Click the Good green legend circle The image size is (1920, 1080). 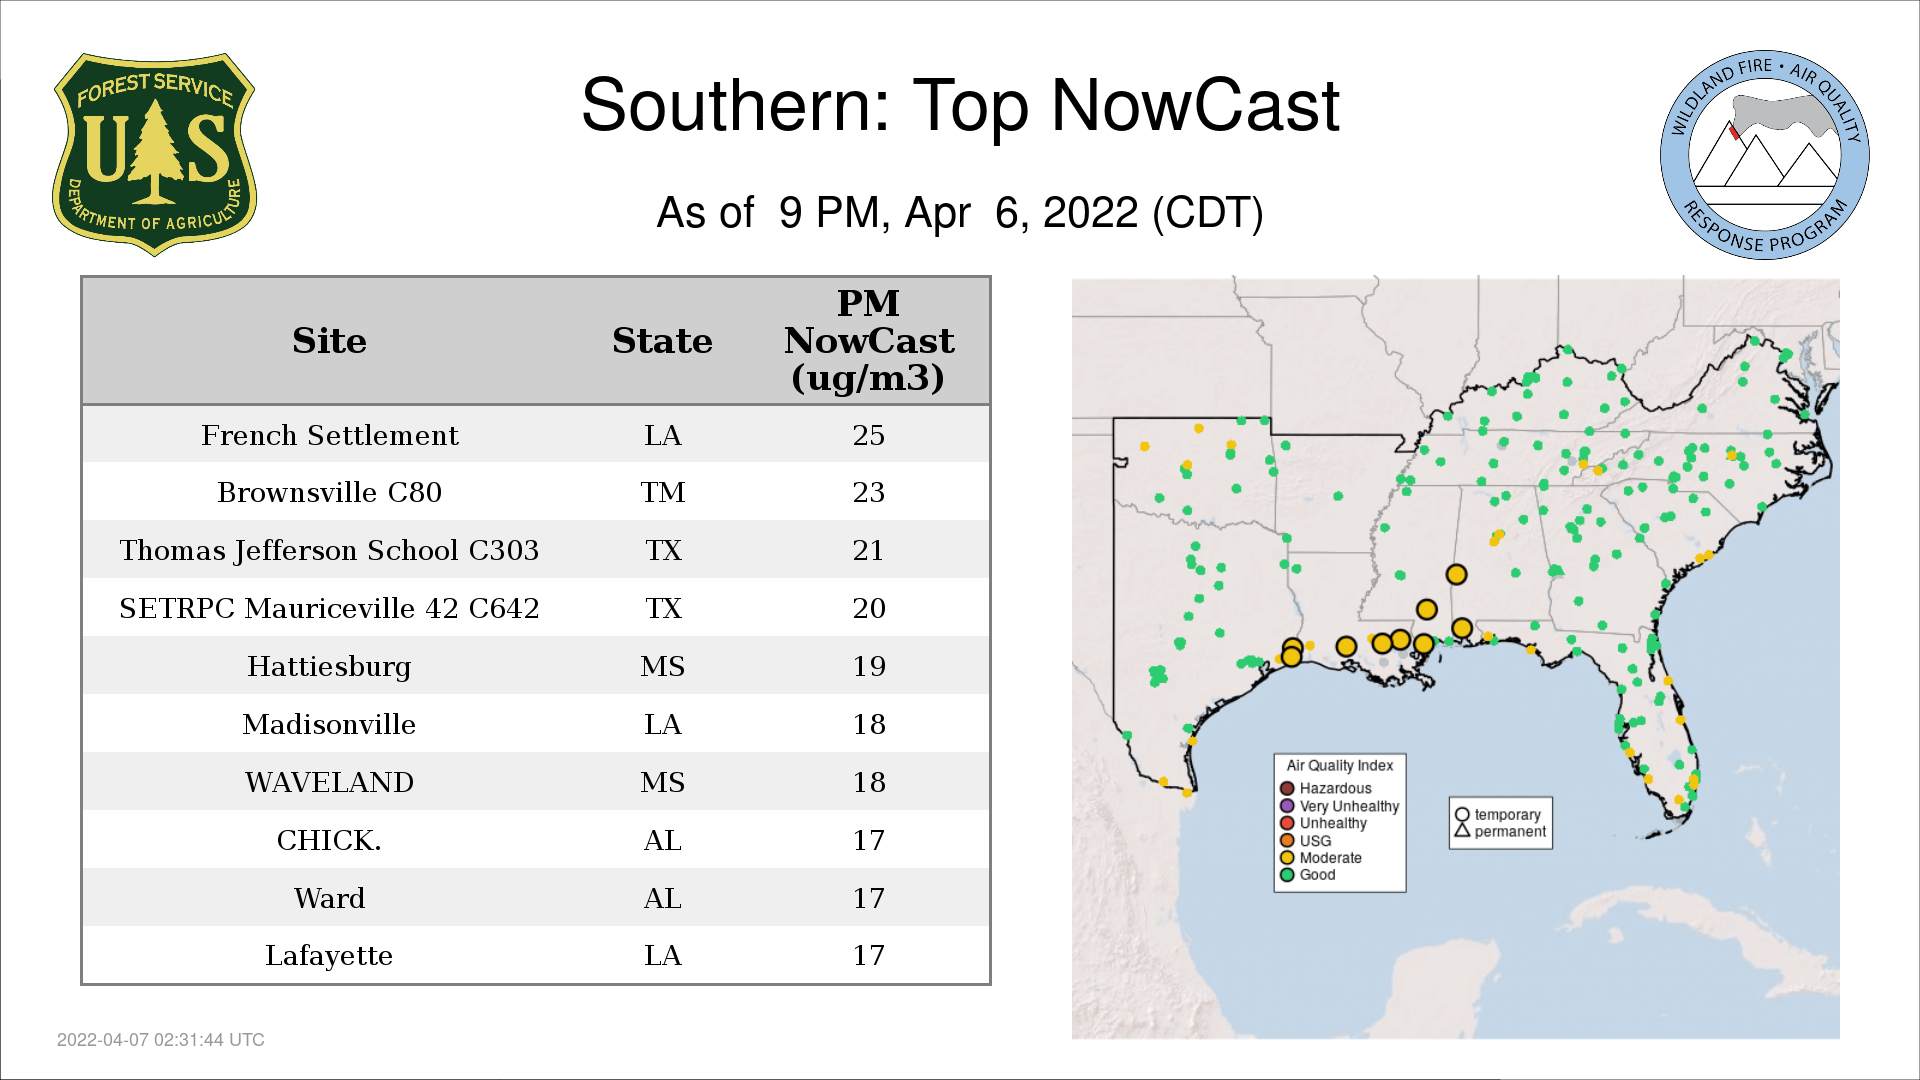coord(1287,875)
